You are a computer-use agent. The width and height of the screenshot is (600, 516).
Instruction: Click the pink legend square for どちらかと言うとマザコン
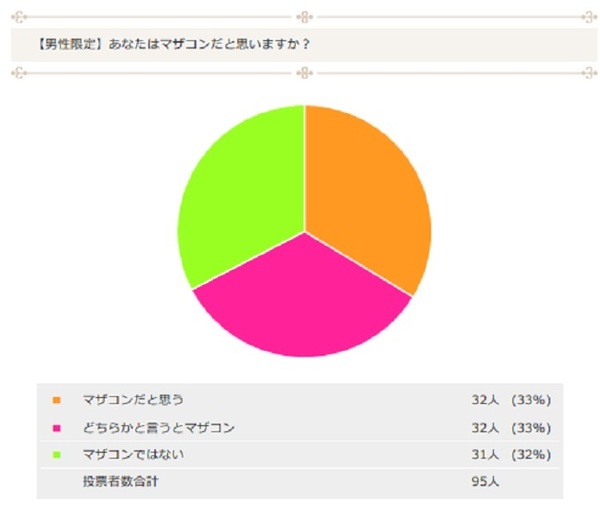click(x=57, y=428)
